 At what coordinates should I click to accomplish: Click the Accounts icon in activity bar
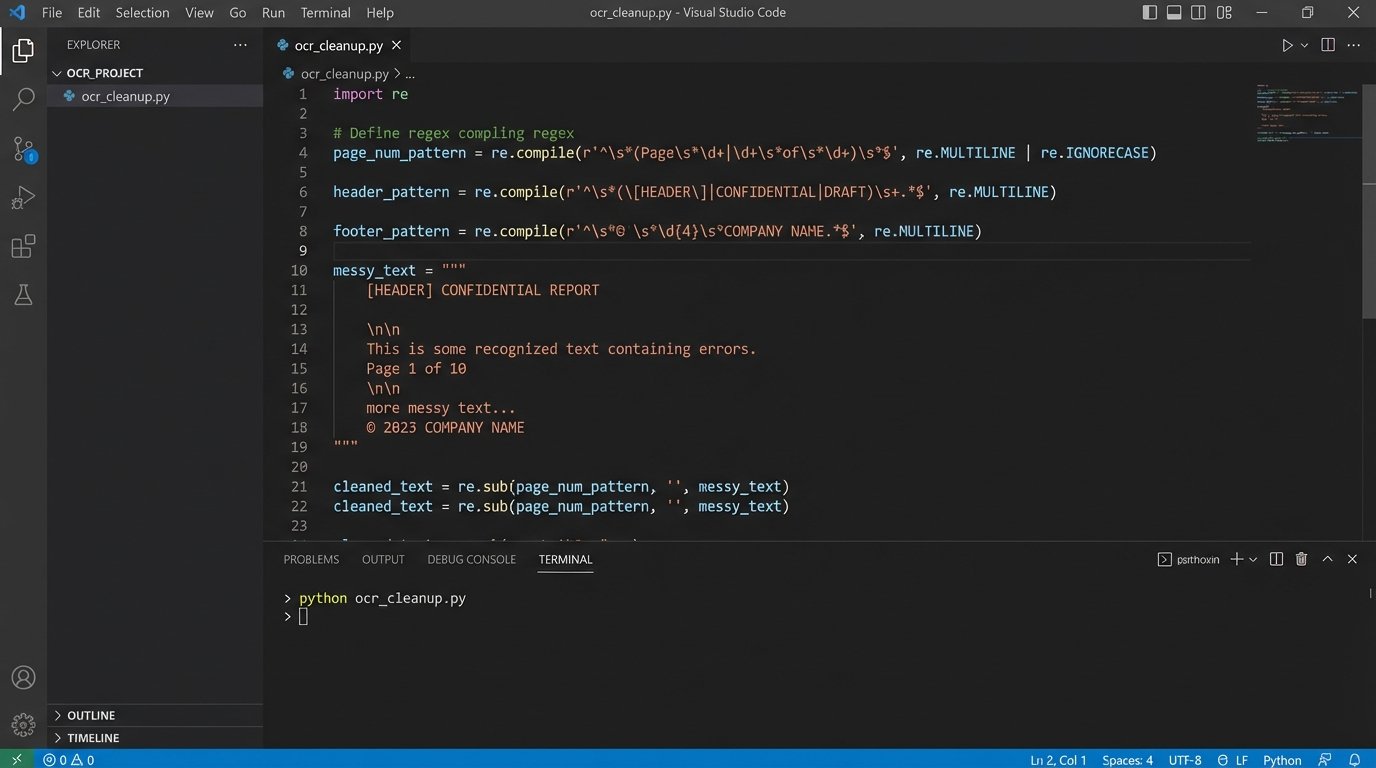click(23, 677)
